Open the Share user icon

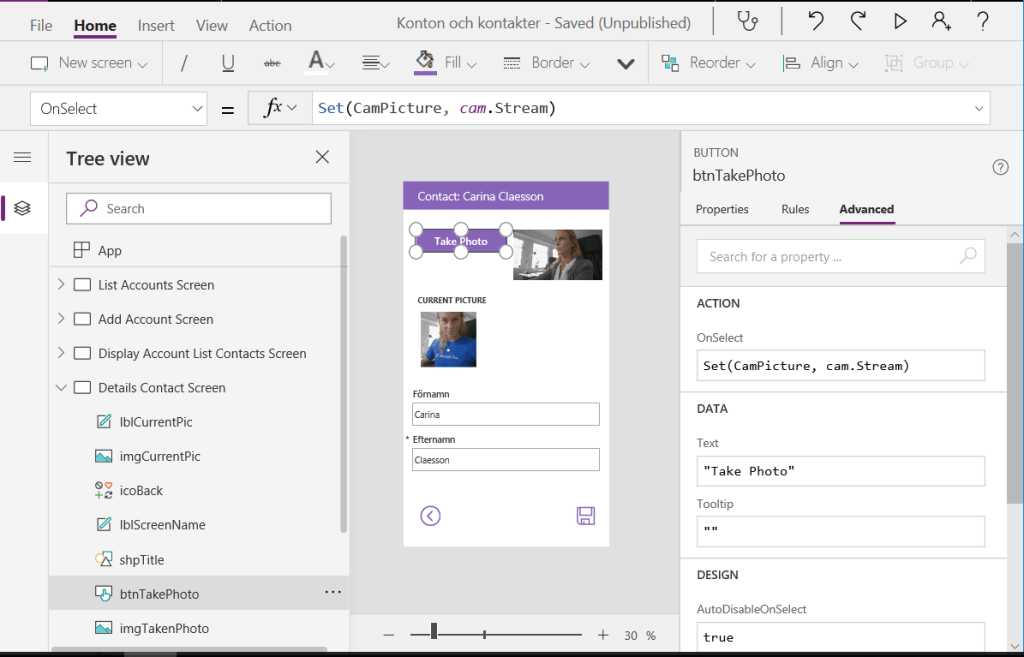[x=941, y=21]
